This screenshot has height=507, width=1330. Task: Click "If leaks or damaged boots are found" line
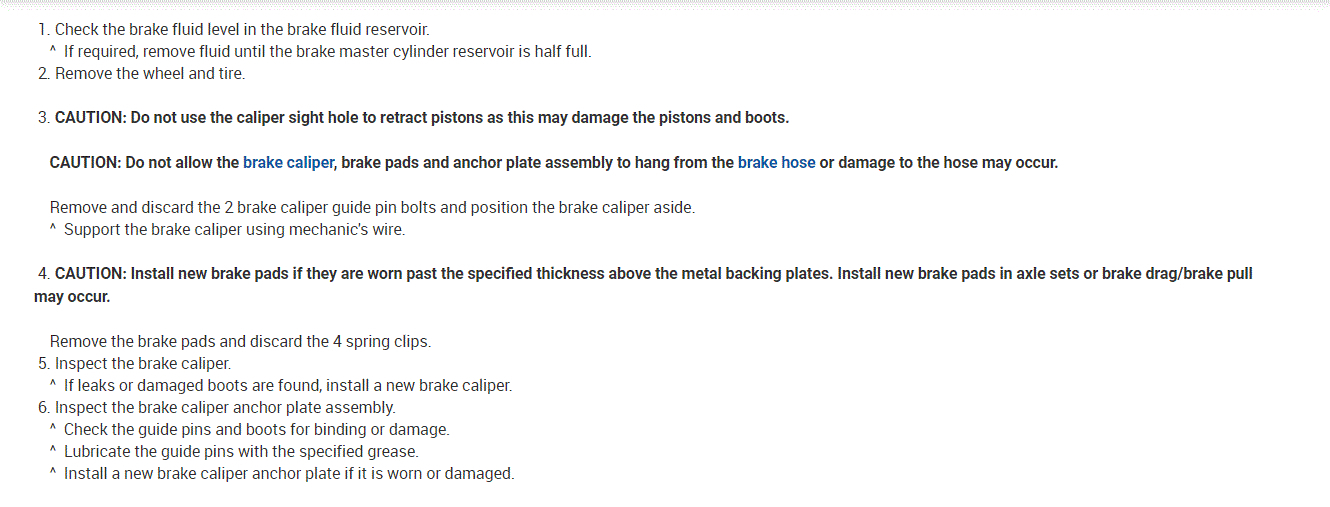click(x=288, y=386)
